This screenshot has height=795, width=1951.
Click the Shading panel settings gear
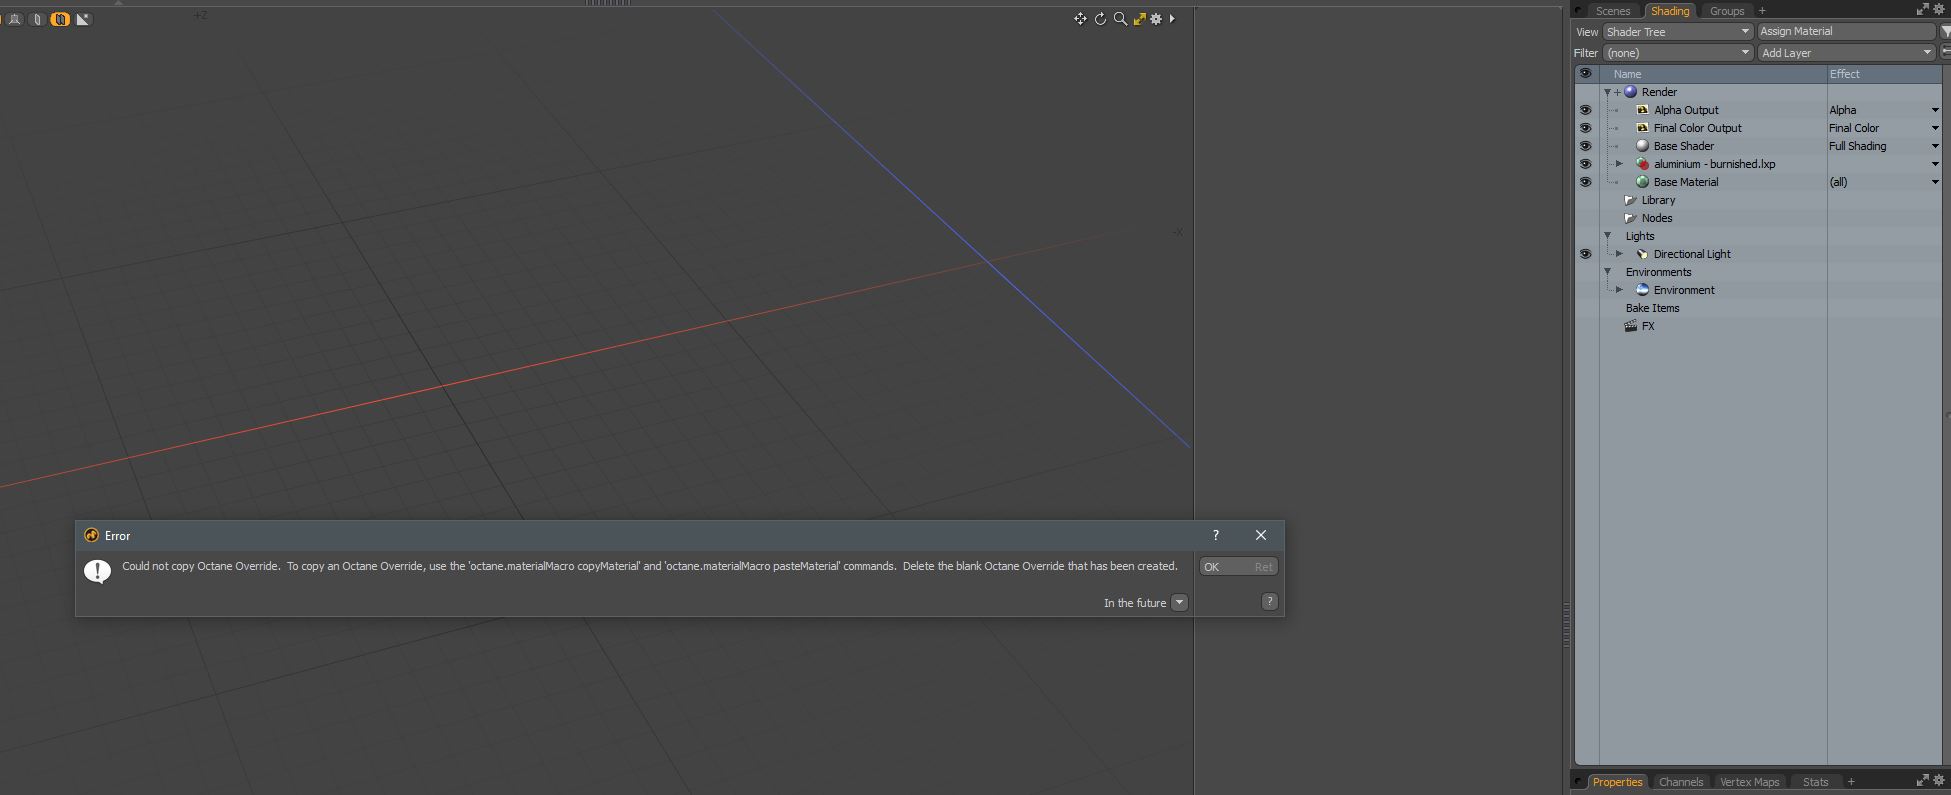click(1939, 10)
